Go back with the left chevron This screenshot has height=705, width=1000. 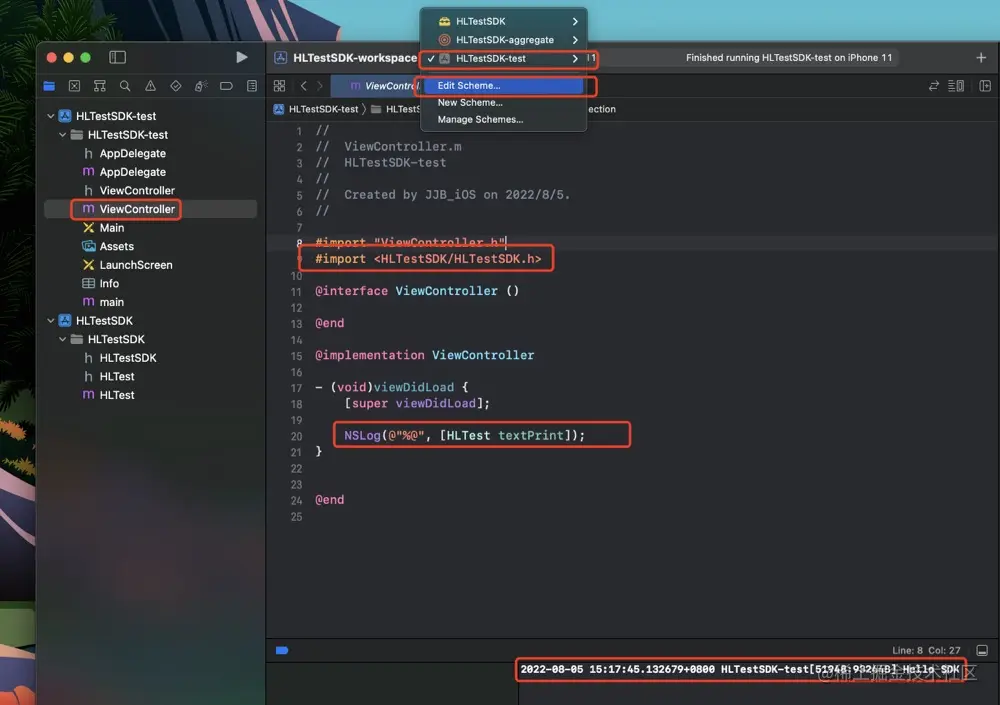[304, 85]
